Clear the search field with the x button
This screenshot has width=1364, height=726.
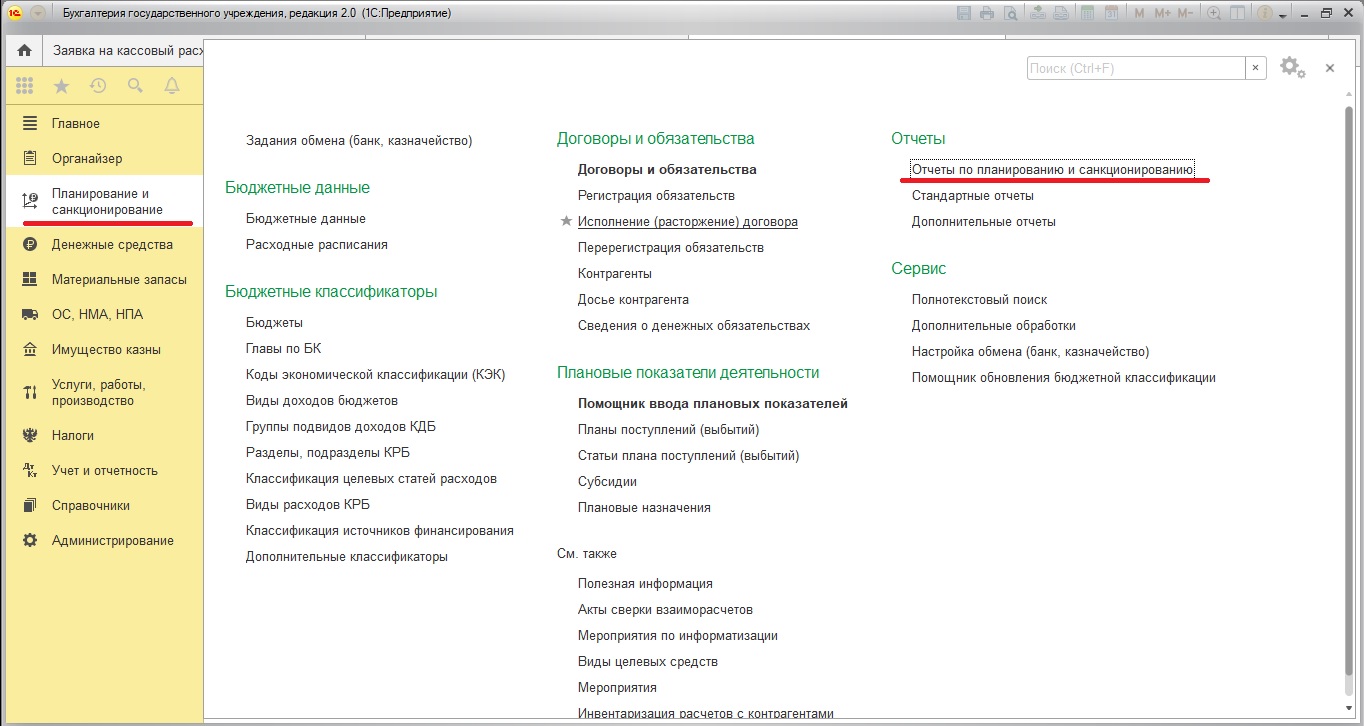1256,68
